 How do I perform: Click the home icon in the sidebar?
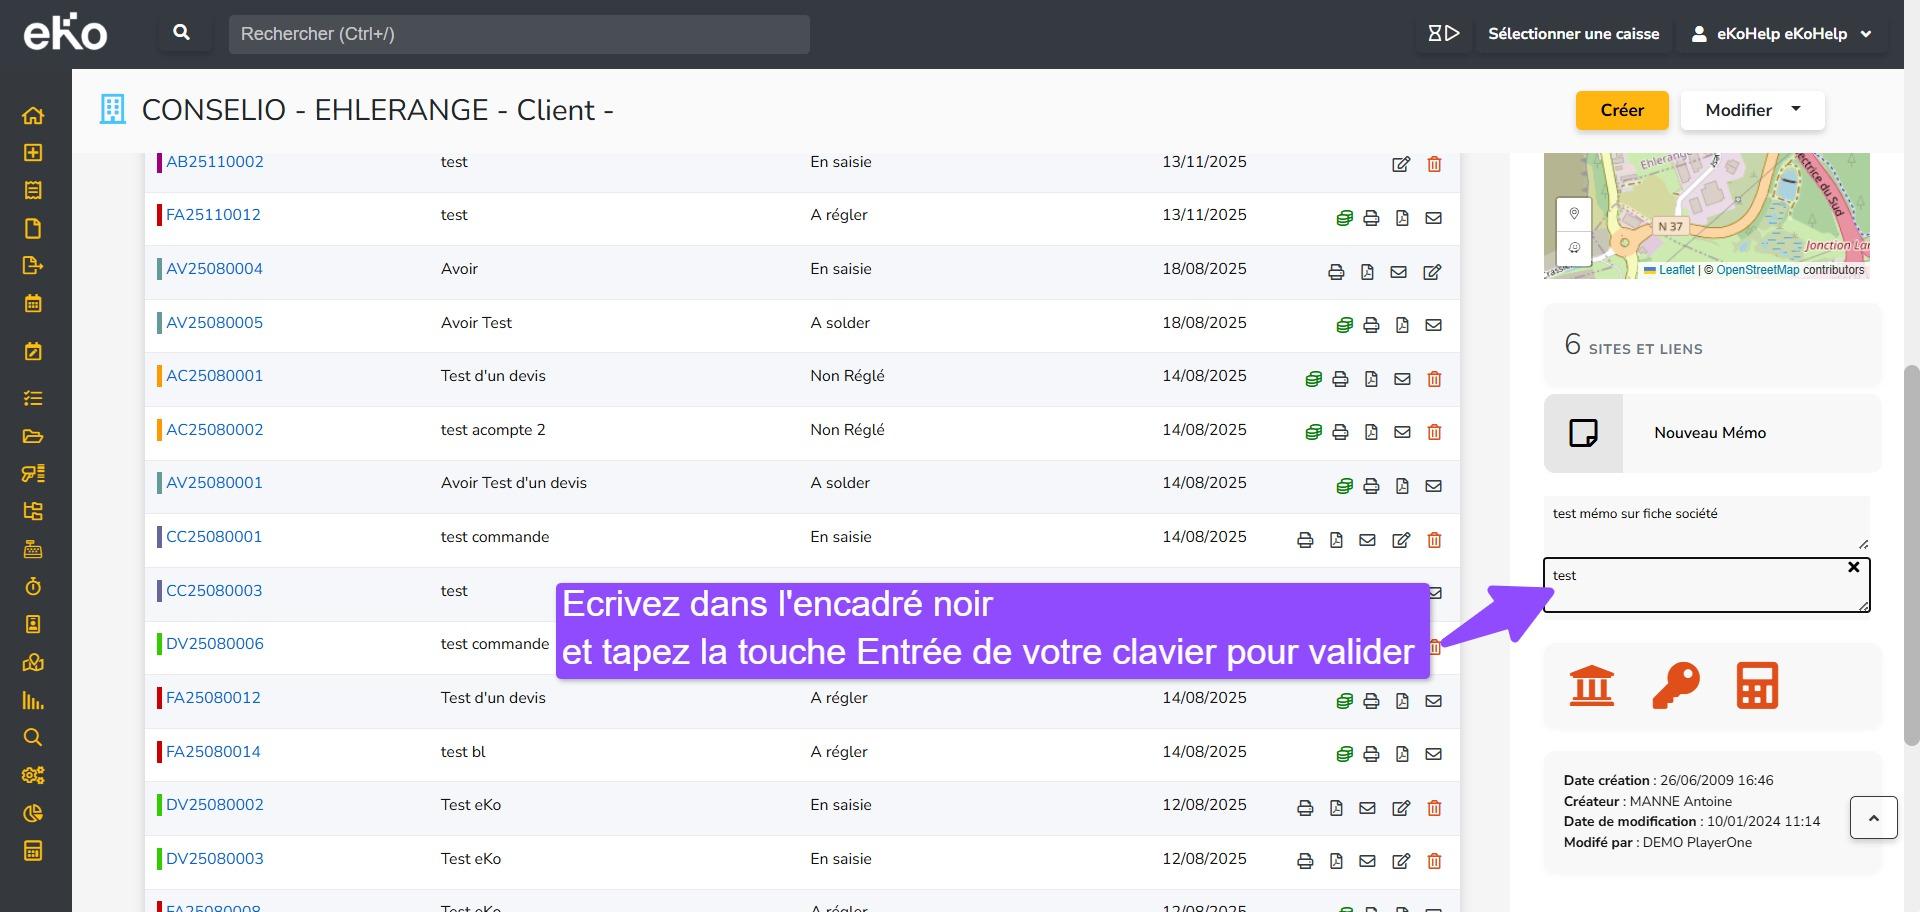33,115
